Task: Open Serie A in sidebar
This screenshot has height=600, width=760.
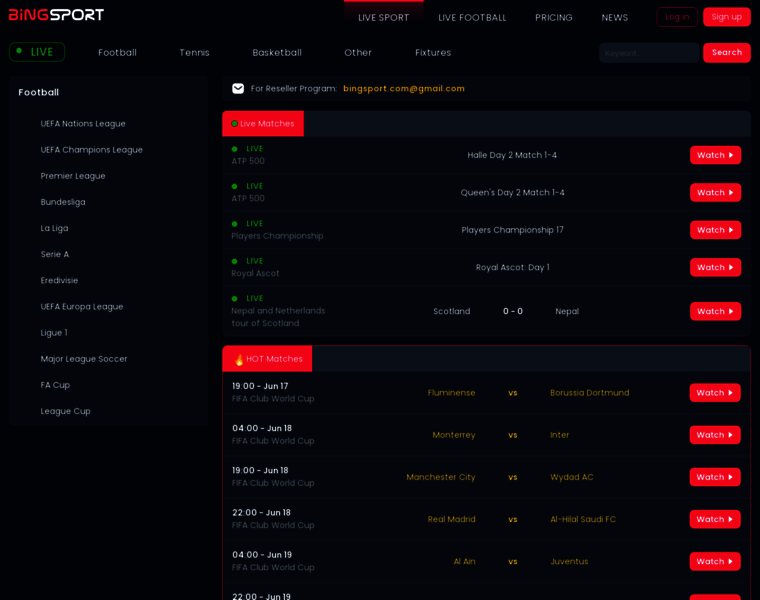Action: point(55,254)
